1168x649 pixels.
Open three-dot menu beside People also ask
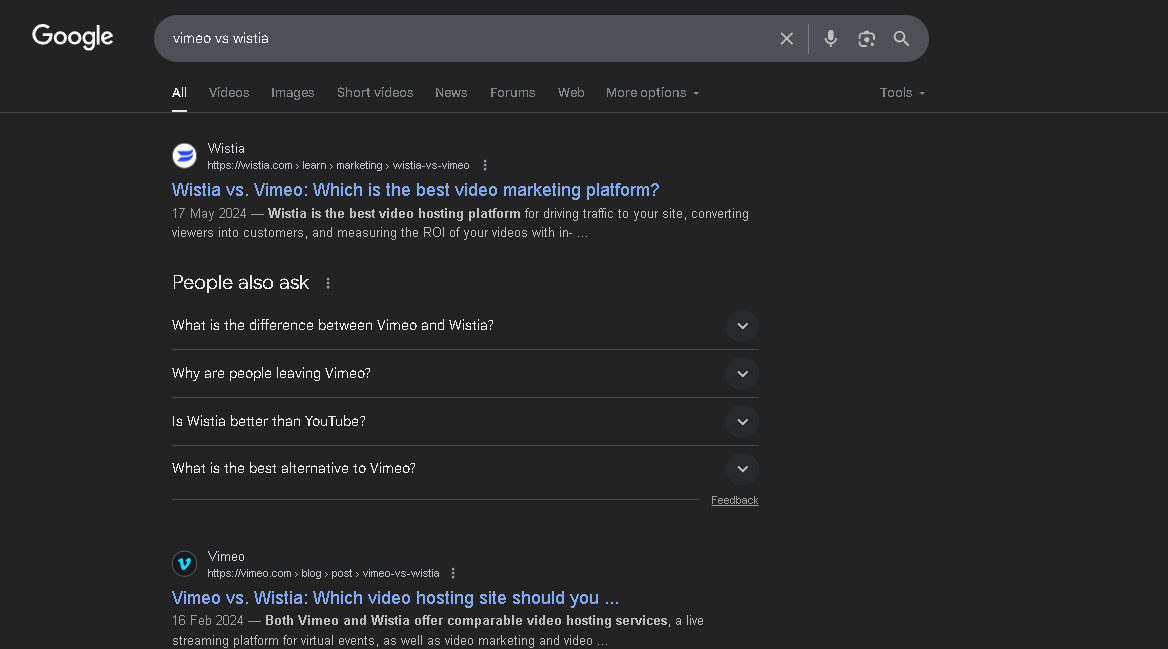coord(328,284)
